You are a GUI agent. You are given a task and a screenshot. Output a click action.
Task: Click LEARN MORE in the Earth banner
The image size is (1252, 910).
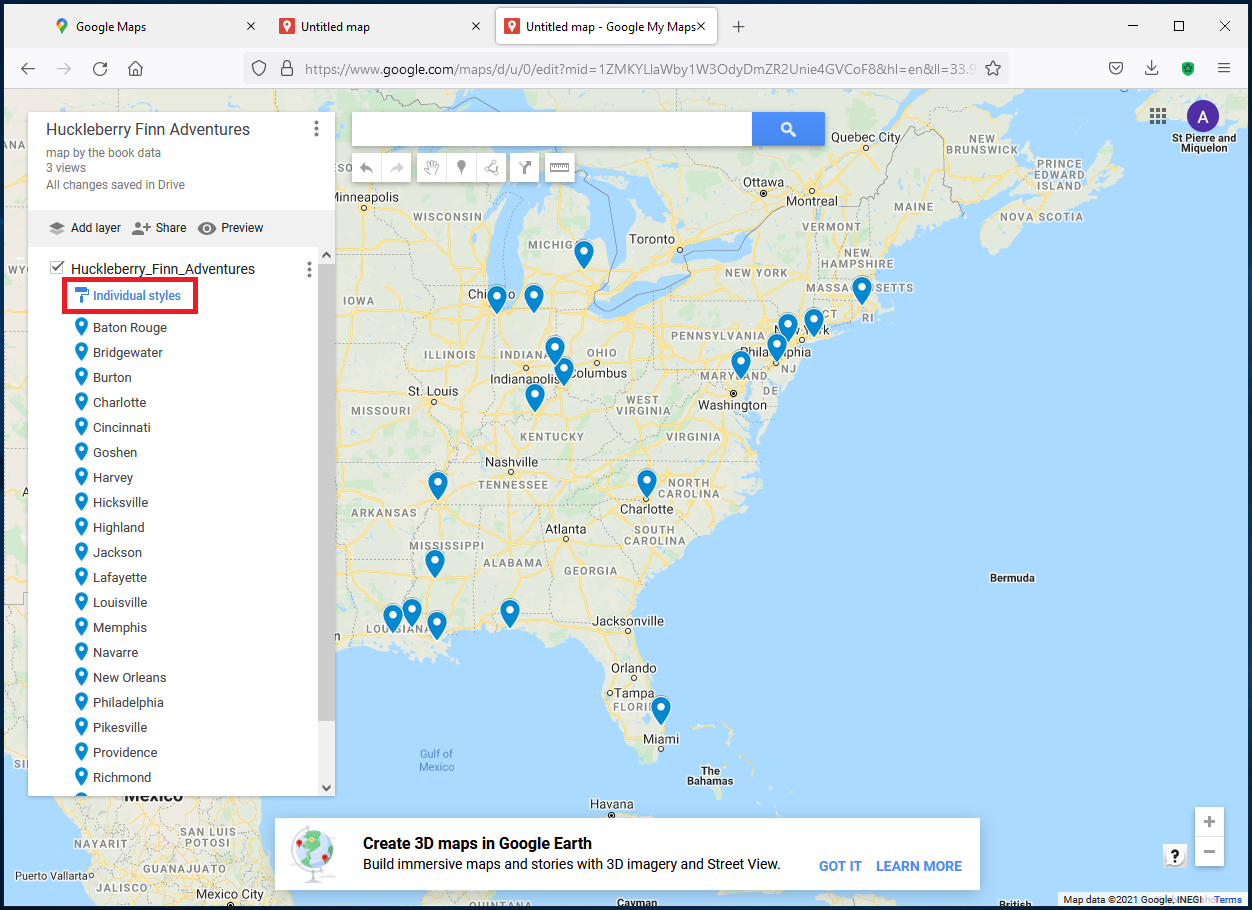tap(919, 866)
